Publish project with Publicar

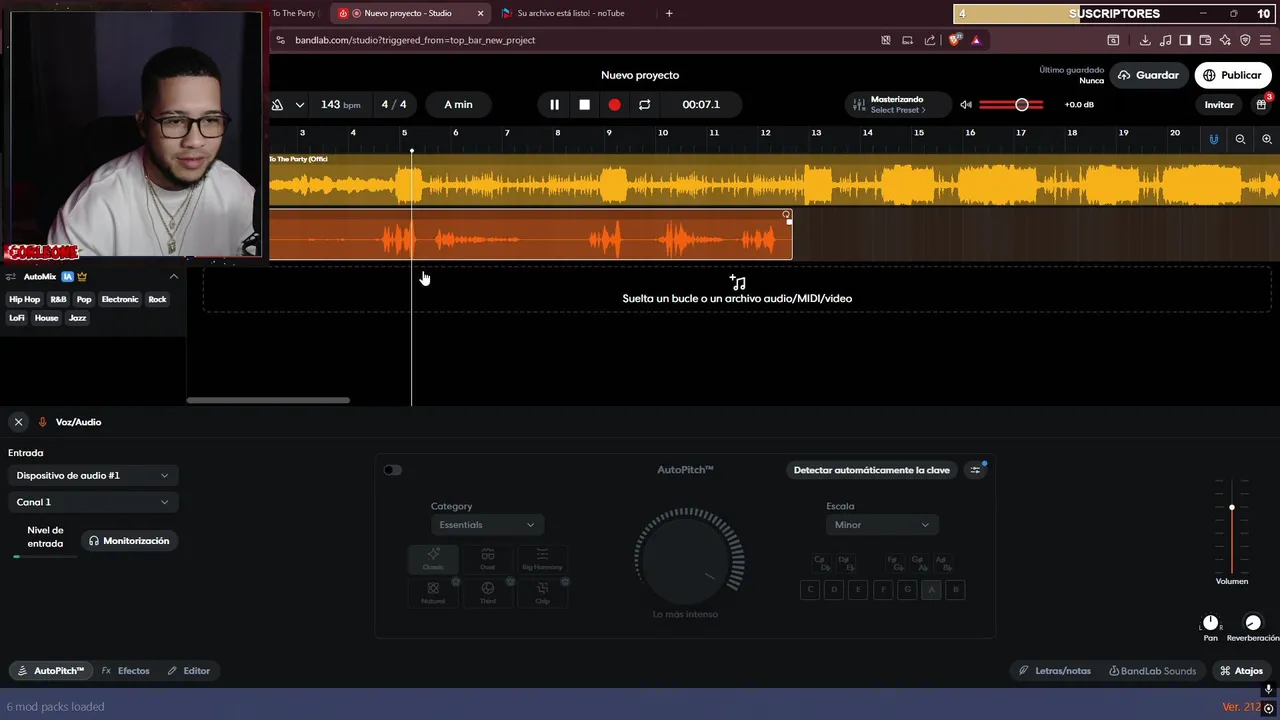(1232, 75)
